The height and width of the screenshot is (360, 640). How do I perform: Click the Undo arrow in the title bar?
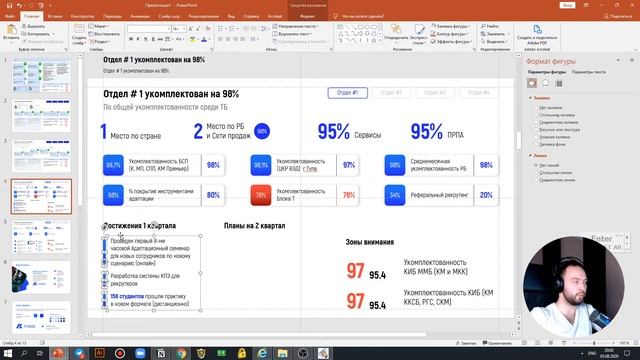point(19,5)
